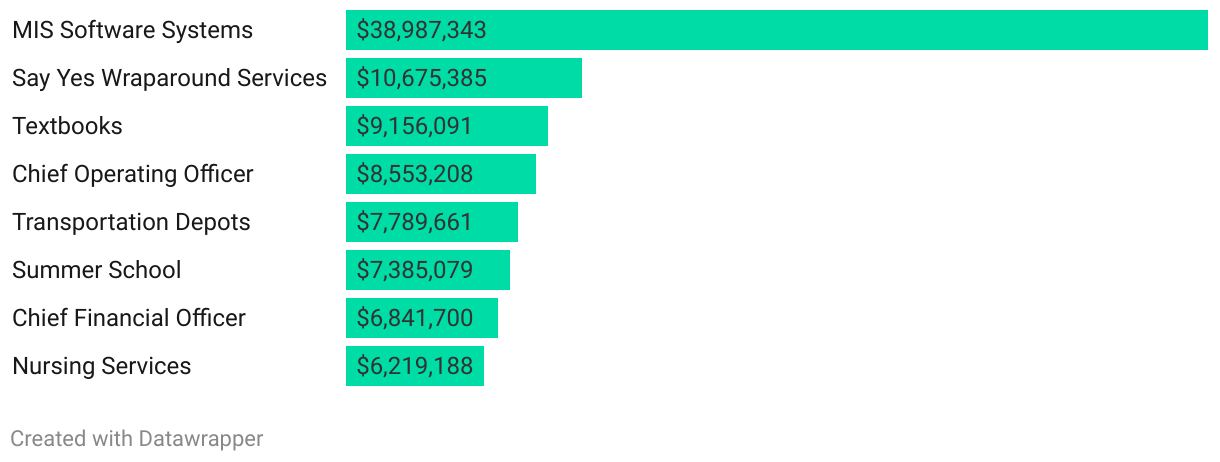This screenshot has height=462, width=1220.
Task: Select the $6,219,188 value text
Action: tap(414, 366)
